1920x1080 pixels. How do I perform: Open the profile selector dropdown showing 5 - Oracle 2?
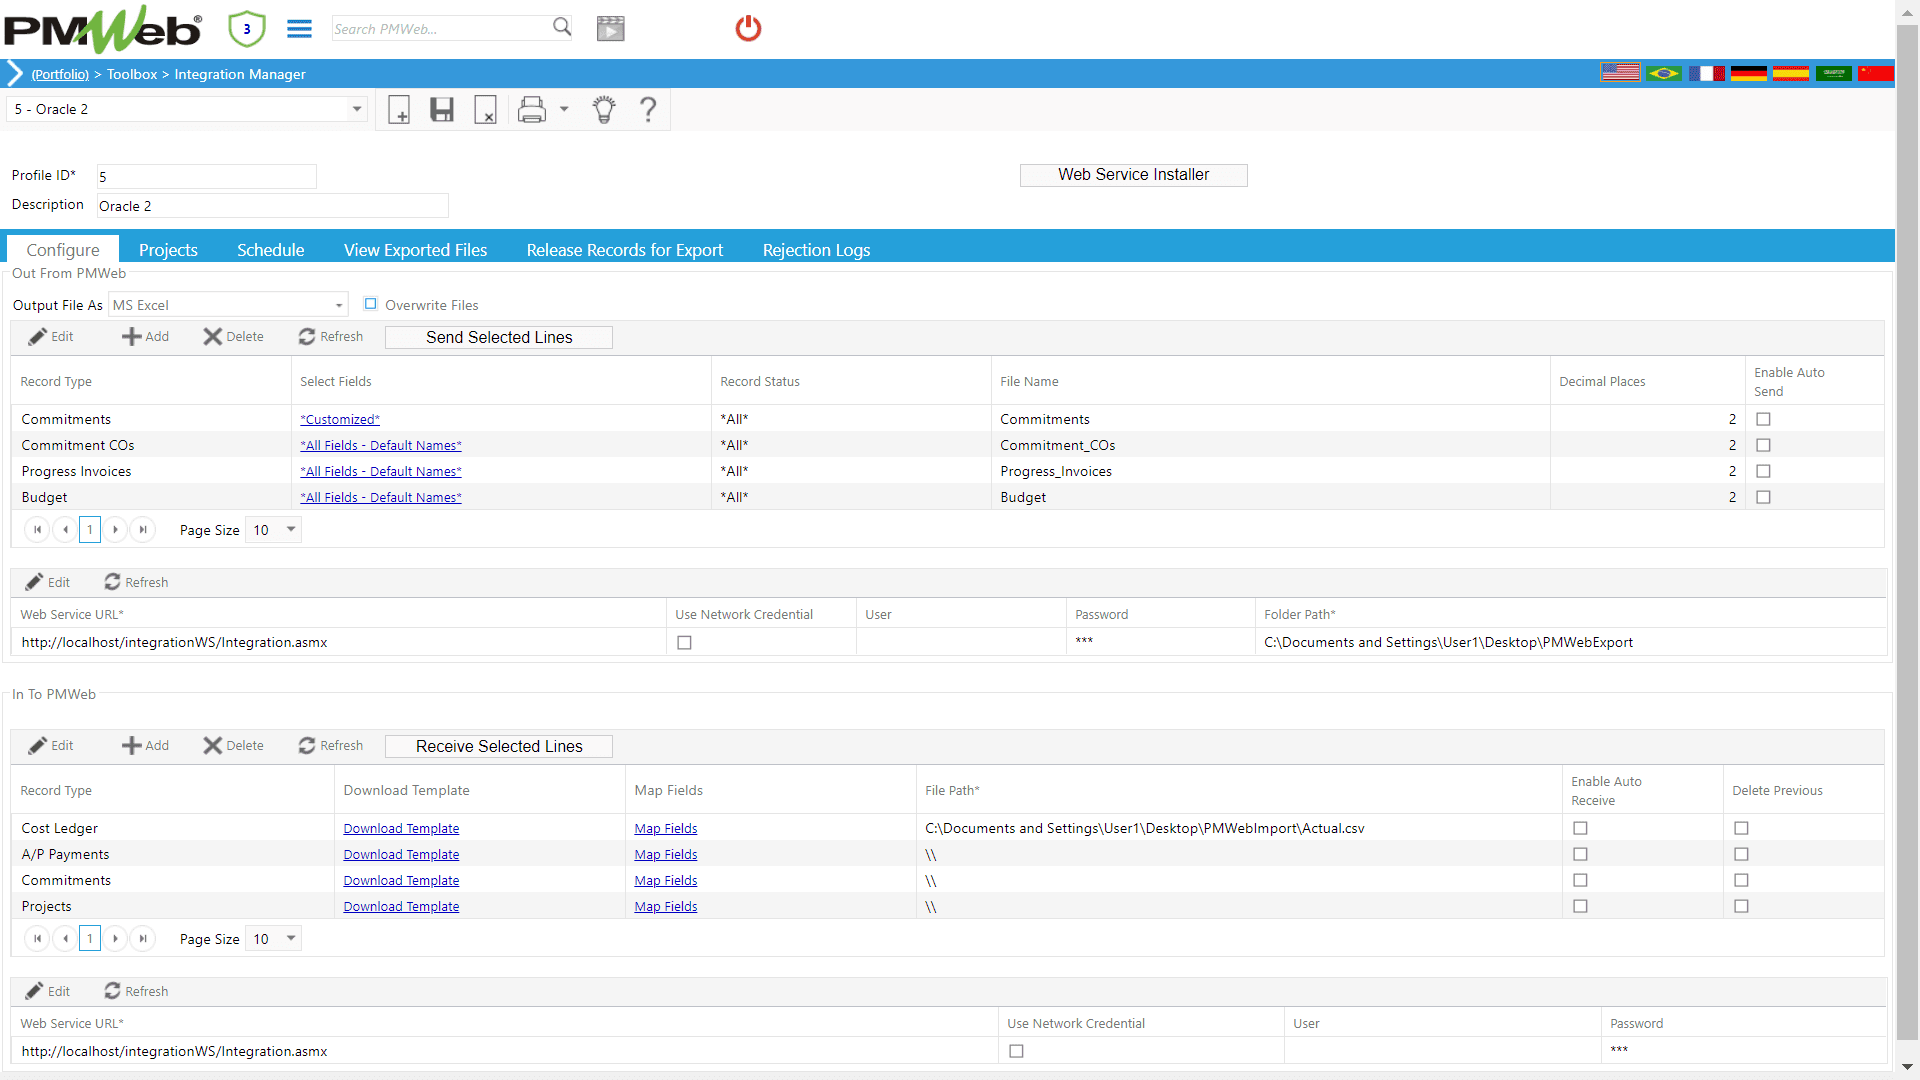pos(187,109)
